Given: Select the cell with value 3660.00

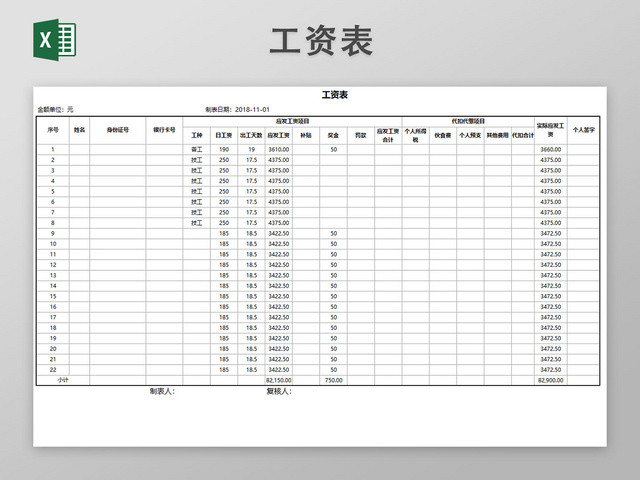Looking at the screenshot, I should coord(551,149).
